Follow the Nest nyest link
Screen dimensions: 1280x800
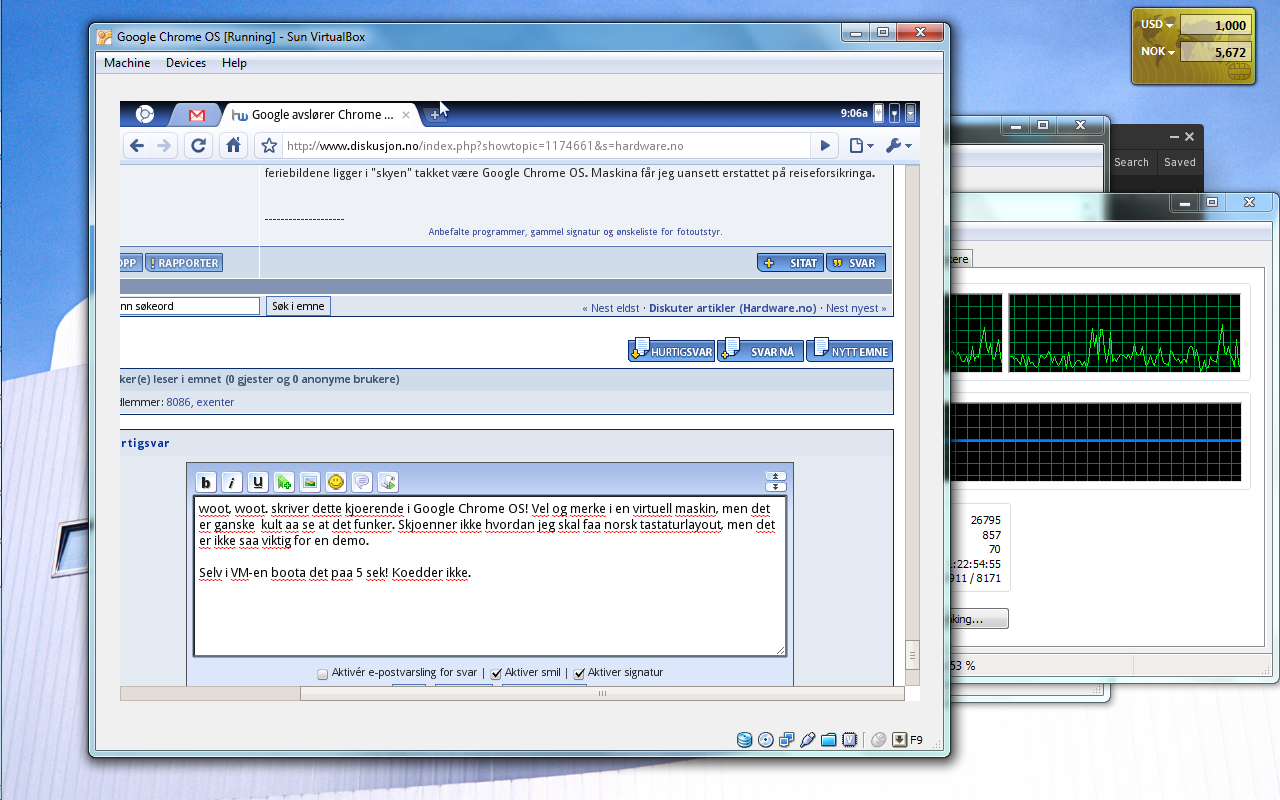click(855, 308)
